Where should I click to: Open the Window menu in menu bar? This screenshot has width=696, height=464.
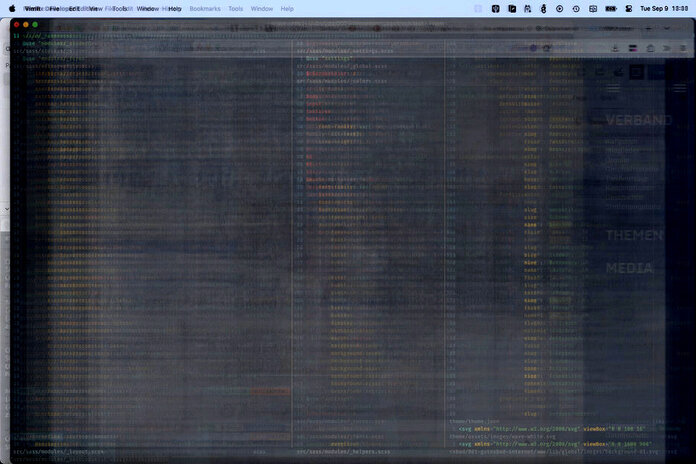click(x=262, y=8)
